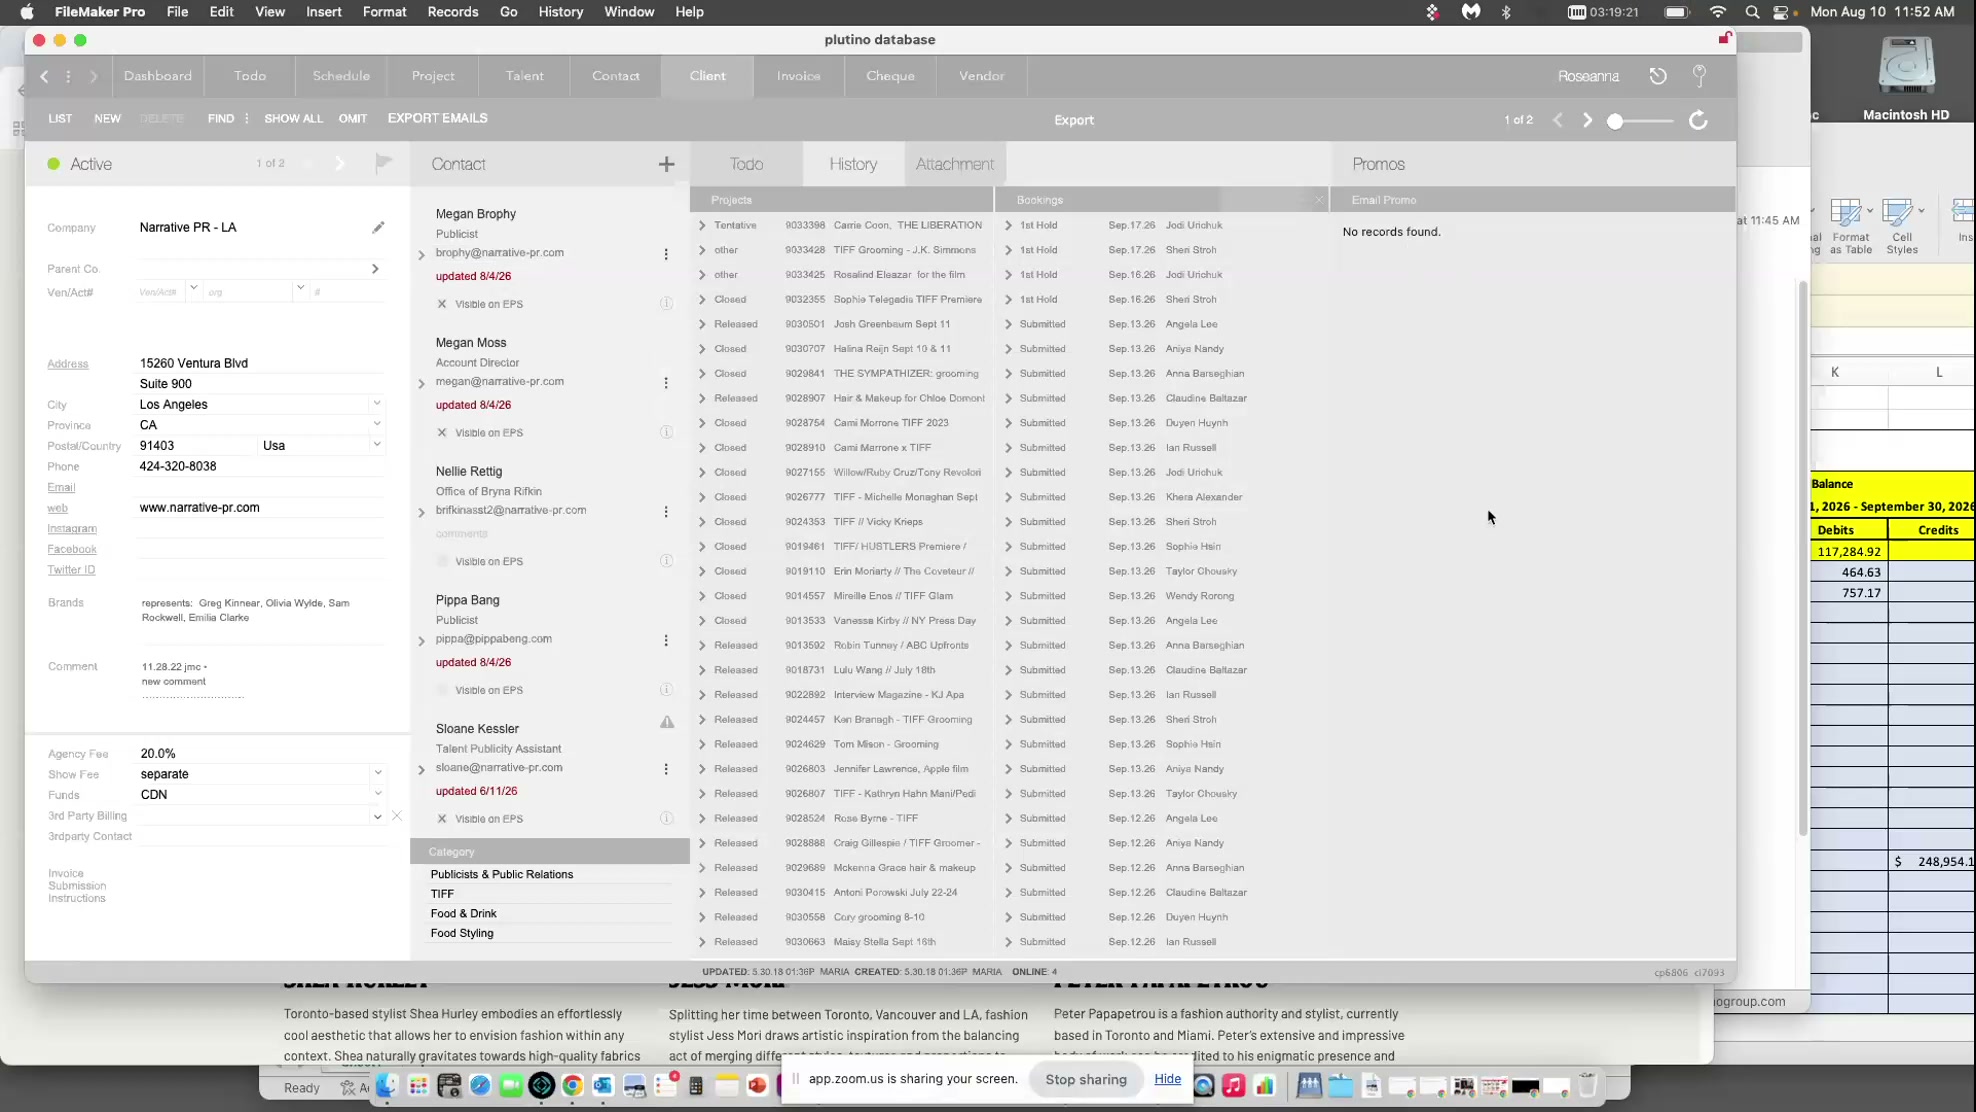This screenshot has width=1976, height=1112.
Task: Select the History tab
Action: pos(853,164)
